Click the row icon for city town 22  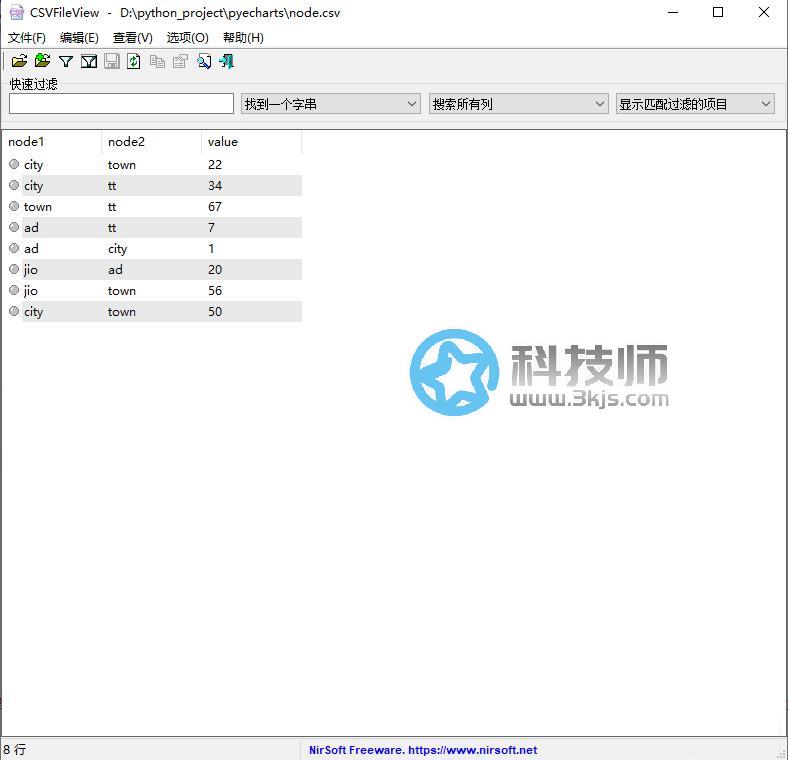point(14,164)
